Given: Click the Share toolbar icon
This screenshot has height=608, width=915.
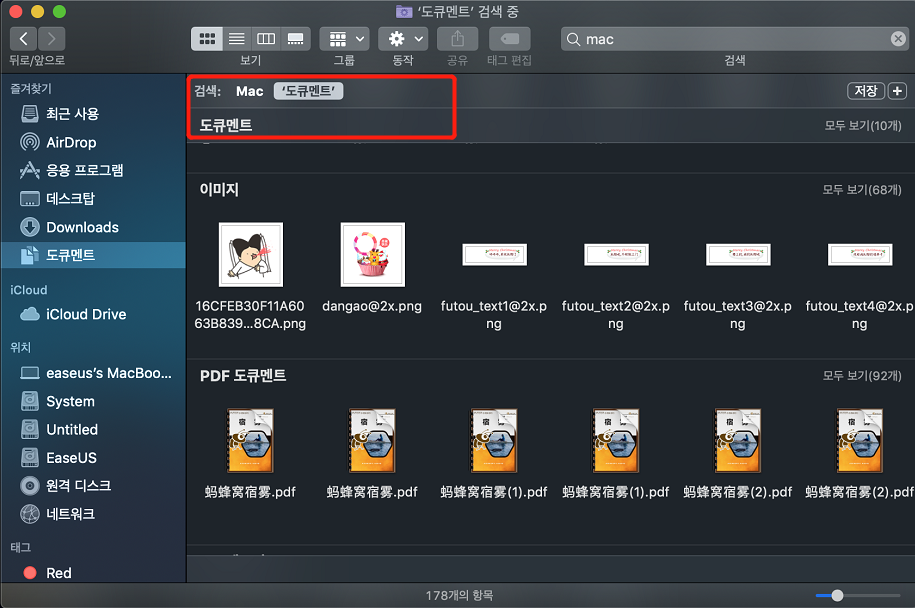Looking at the screenshot, I should point(457,39).
